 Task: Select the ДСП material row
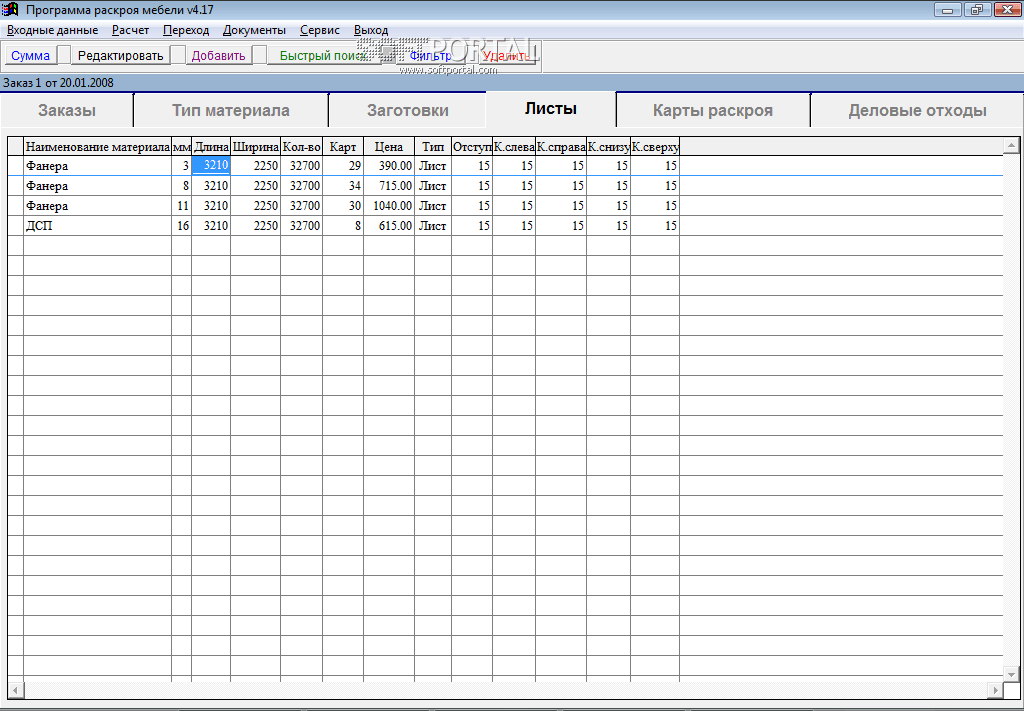point(505,226)
